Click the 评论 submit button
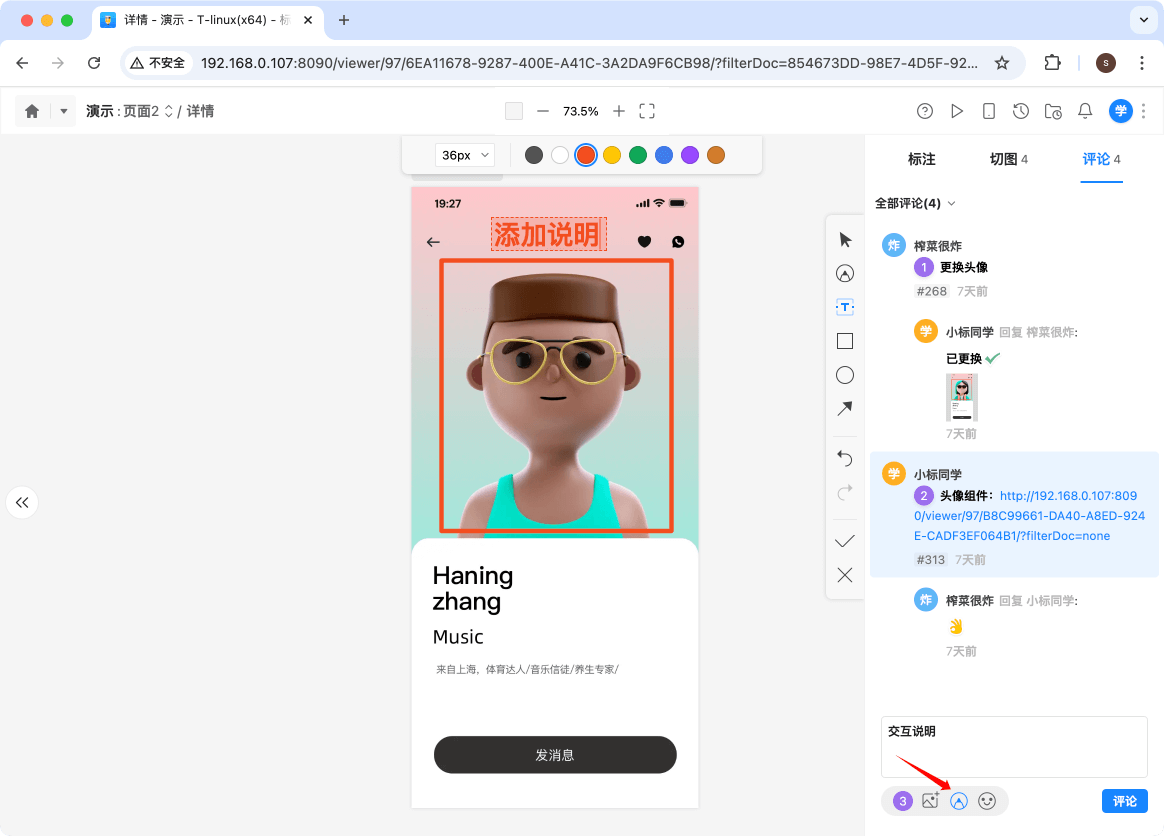This screenshot has width=1164, height=836. tap(1124, 801)
